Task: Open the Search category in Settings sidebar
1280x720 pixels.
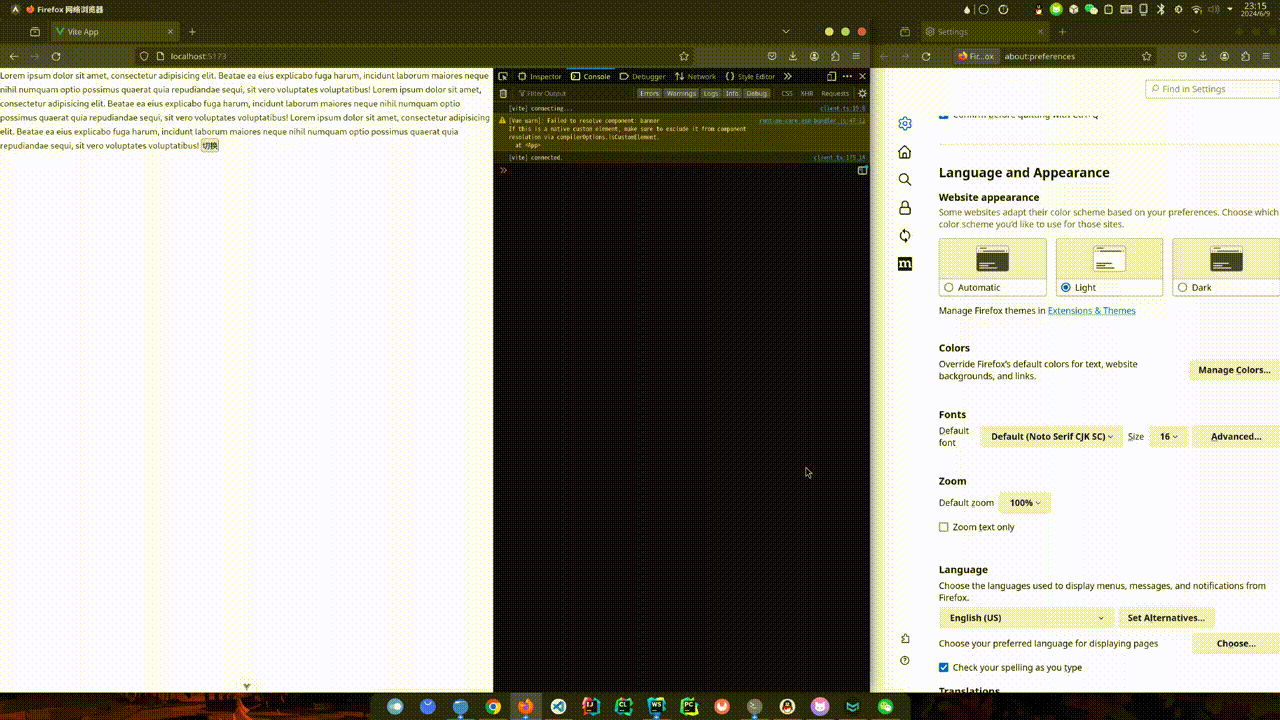Action: click(x=905, y=180)
